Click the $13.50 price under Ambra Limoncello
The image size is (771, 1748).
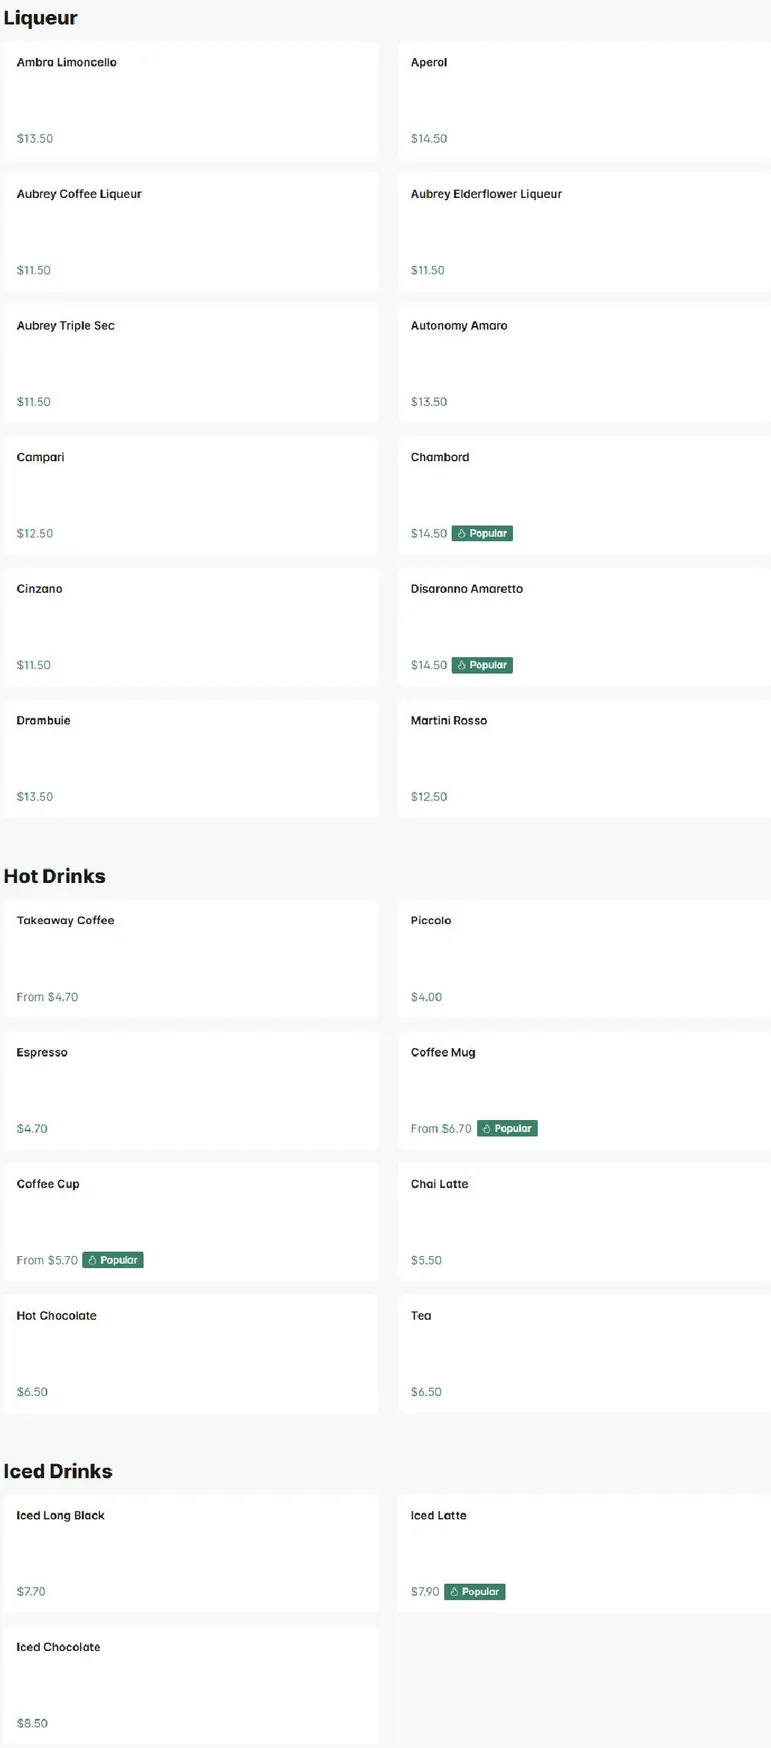click(x=35, y=138)
